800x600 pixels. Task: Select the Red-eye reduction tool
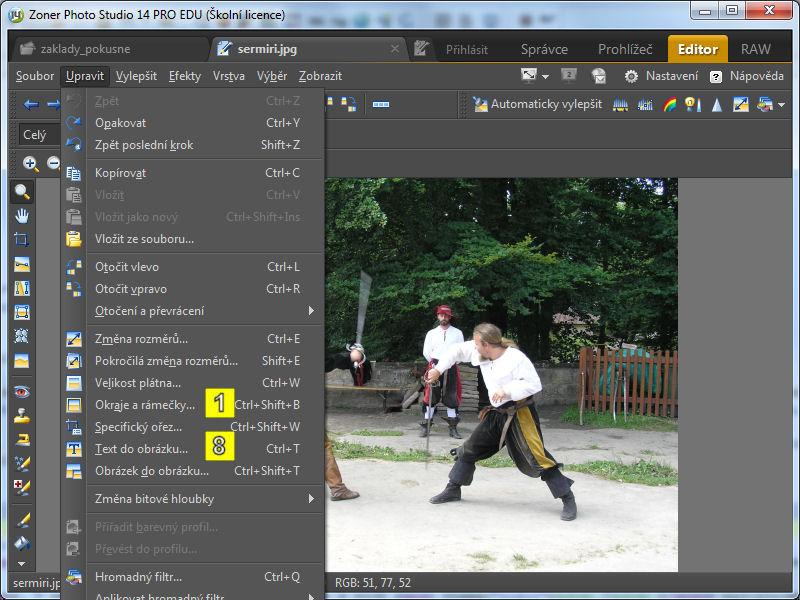coord(21,391)
